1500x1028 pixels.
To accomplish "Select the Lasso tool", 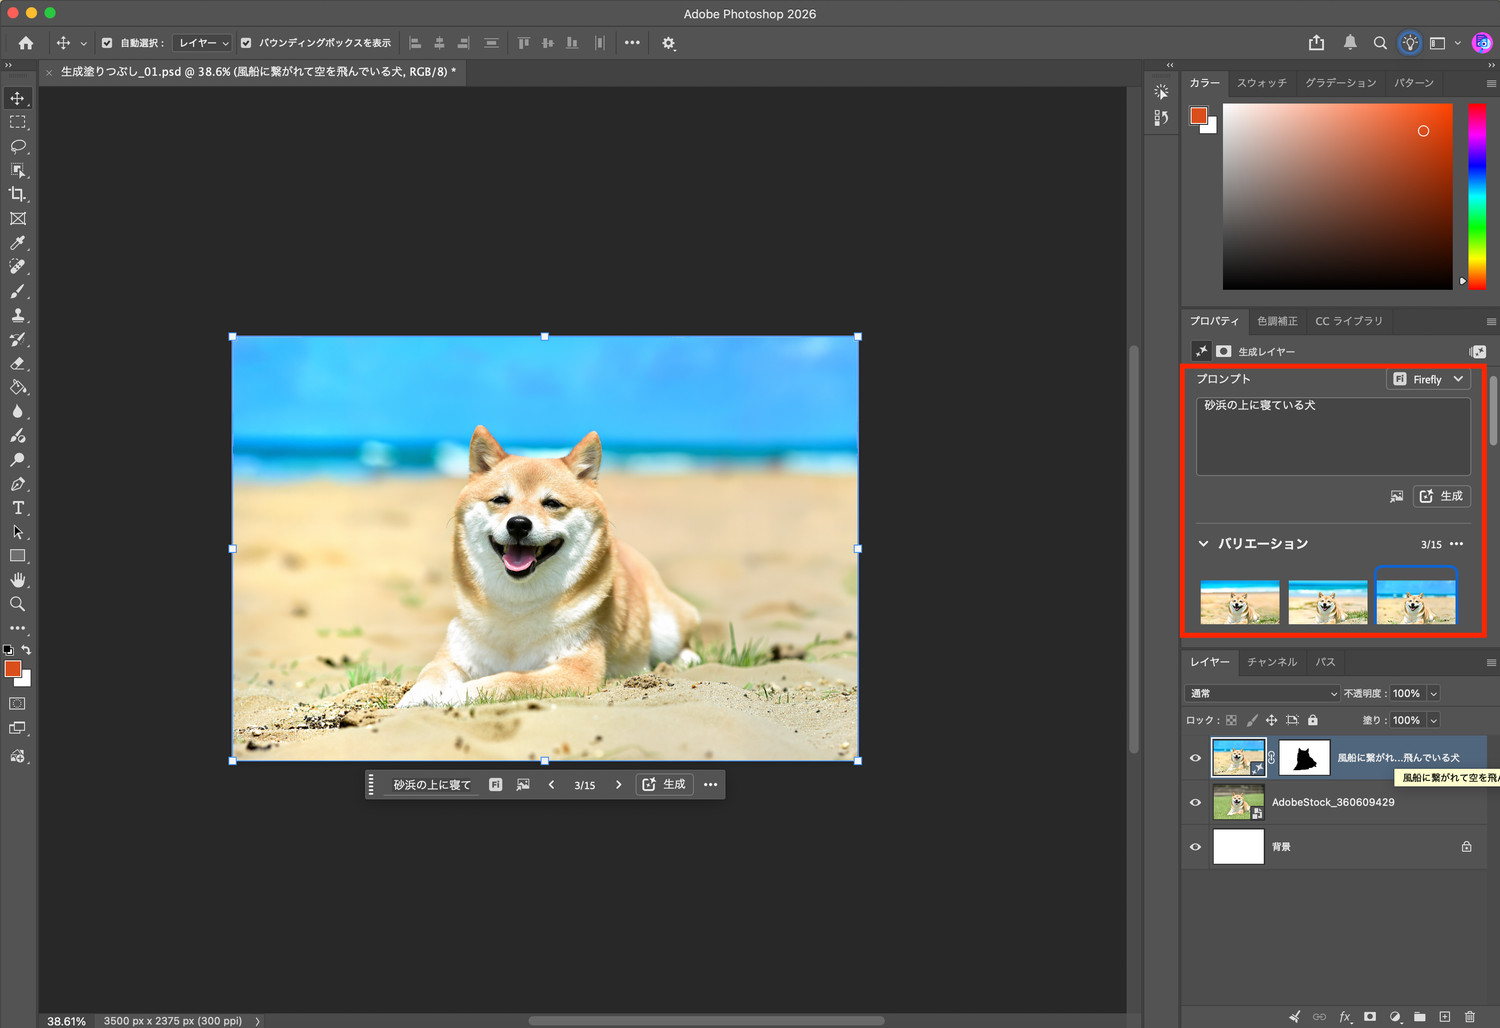I will coord(18,146).
